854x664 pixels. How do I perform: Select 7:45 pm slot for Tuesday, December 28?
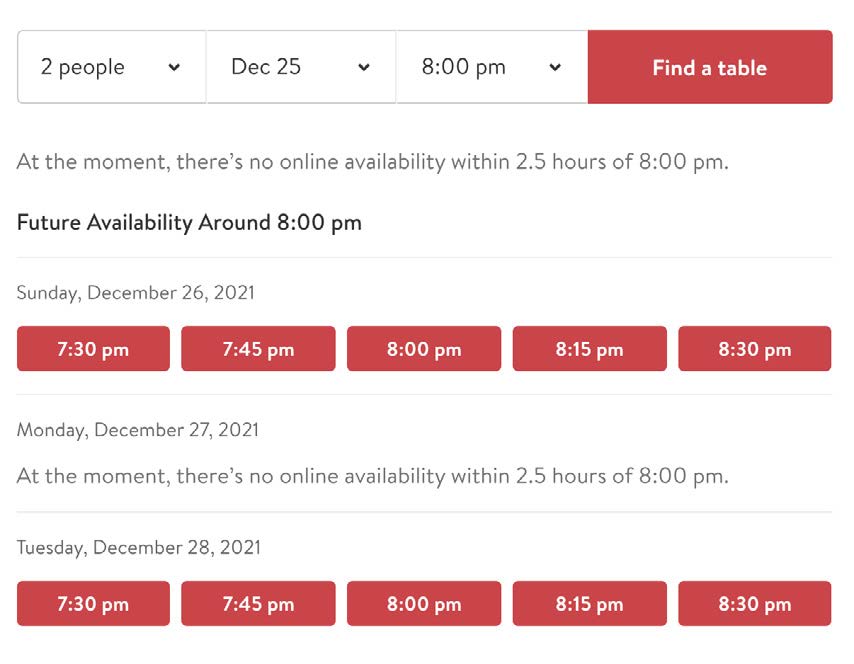click(x=258, y=604)
